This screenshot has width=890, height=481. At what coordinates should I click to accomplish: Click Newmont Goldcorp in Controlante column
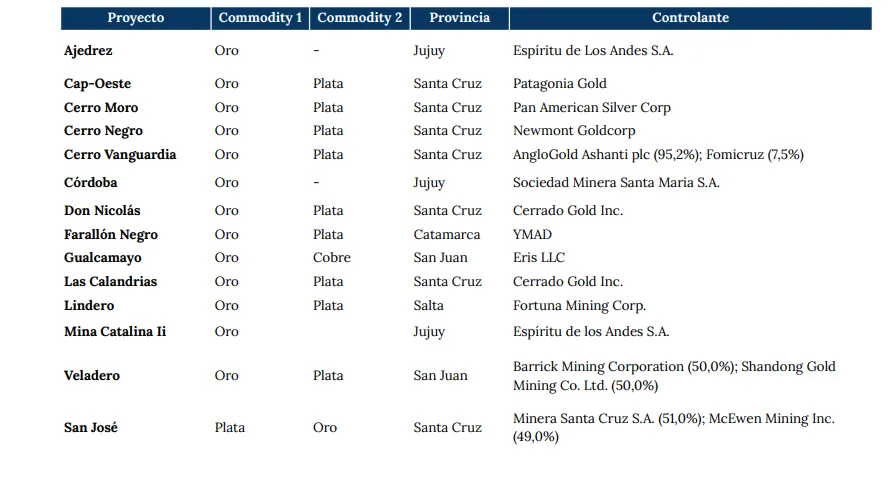tap(574, 131)
